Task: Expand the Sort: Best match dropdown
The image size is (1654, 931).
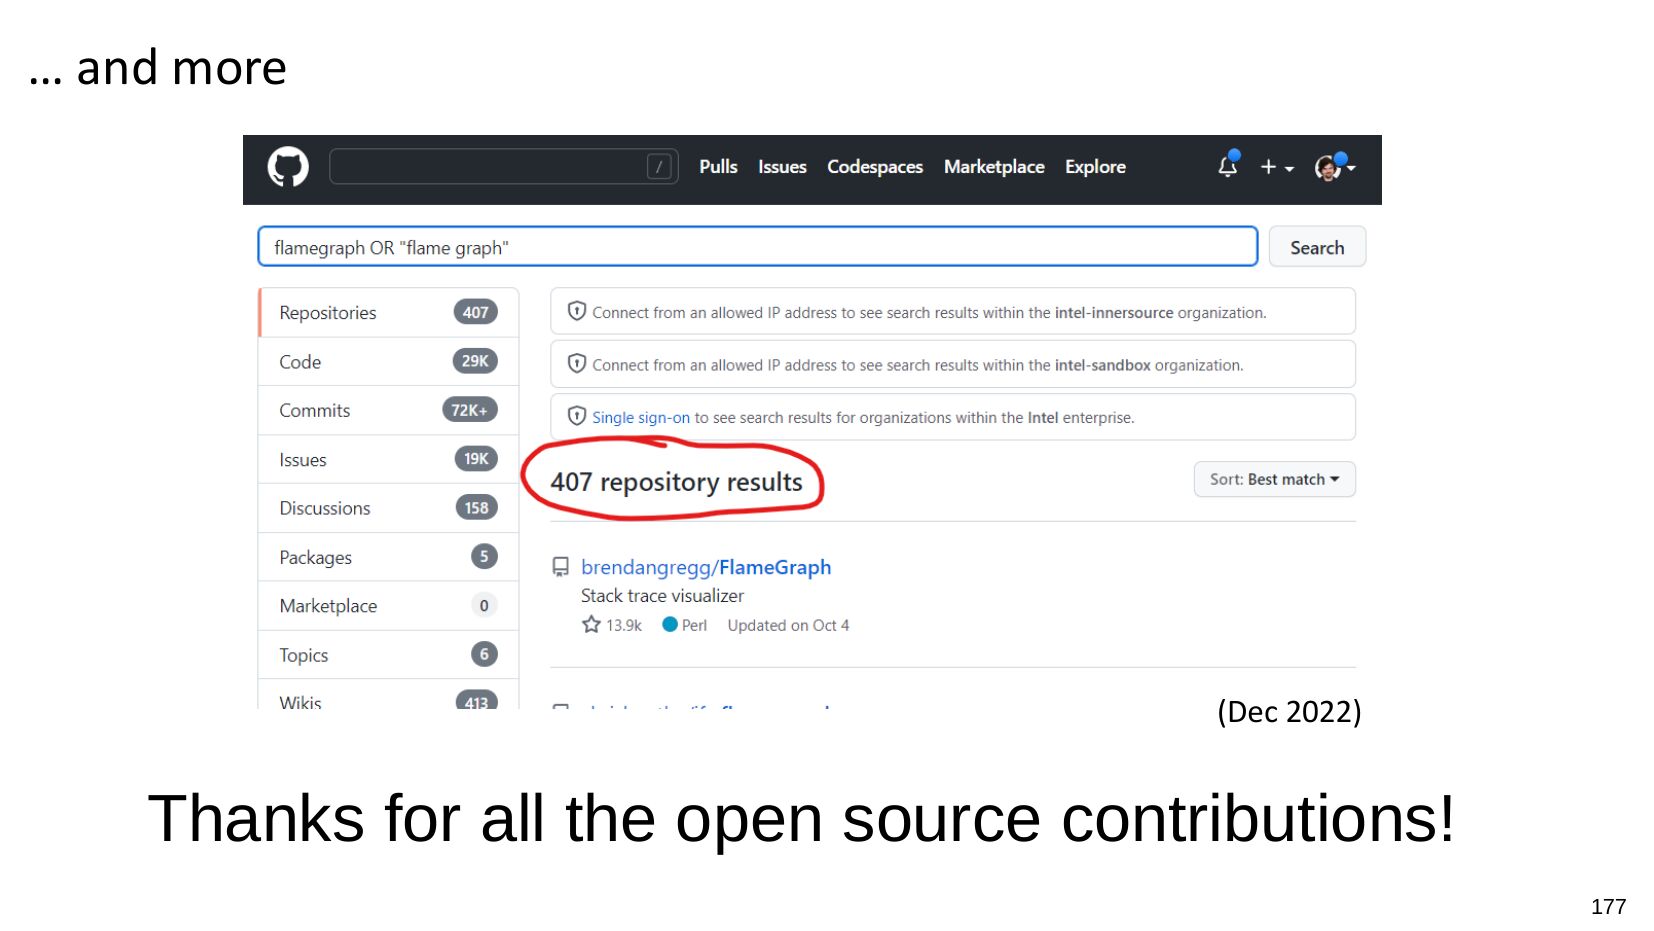Action: tap(1274, 480)
